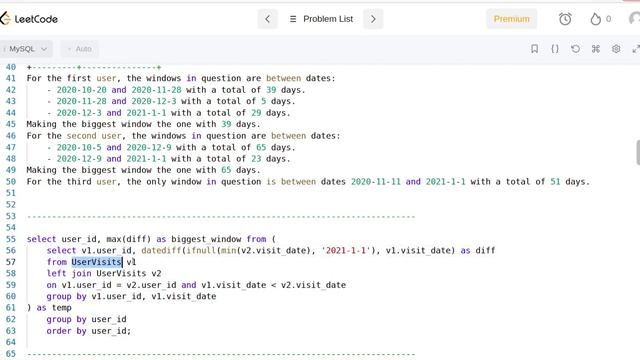
Task: Click the editor vertical scrollbar
Action: click(x=638, y=152)
